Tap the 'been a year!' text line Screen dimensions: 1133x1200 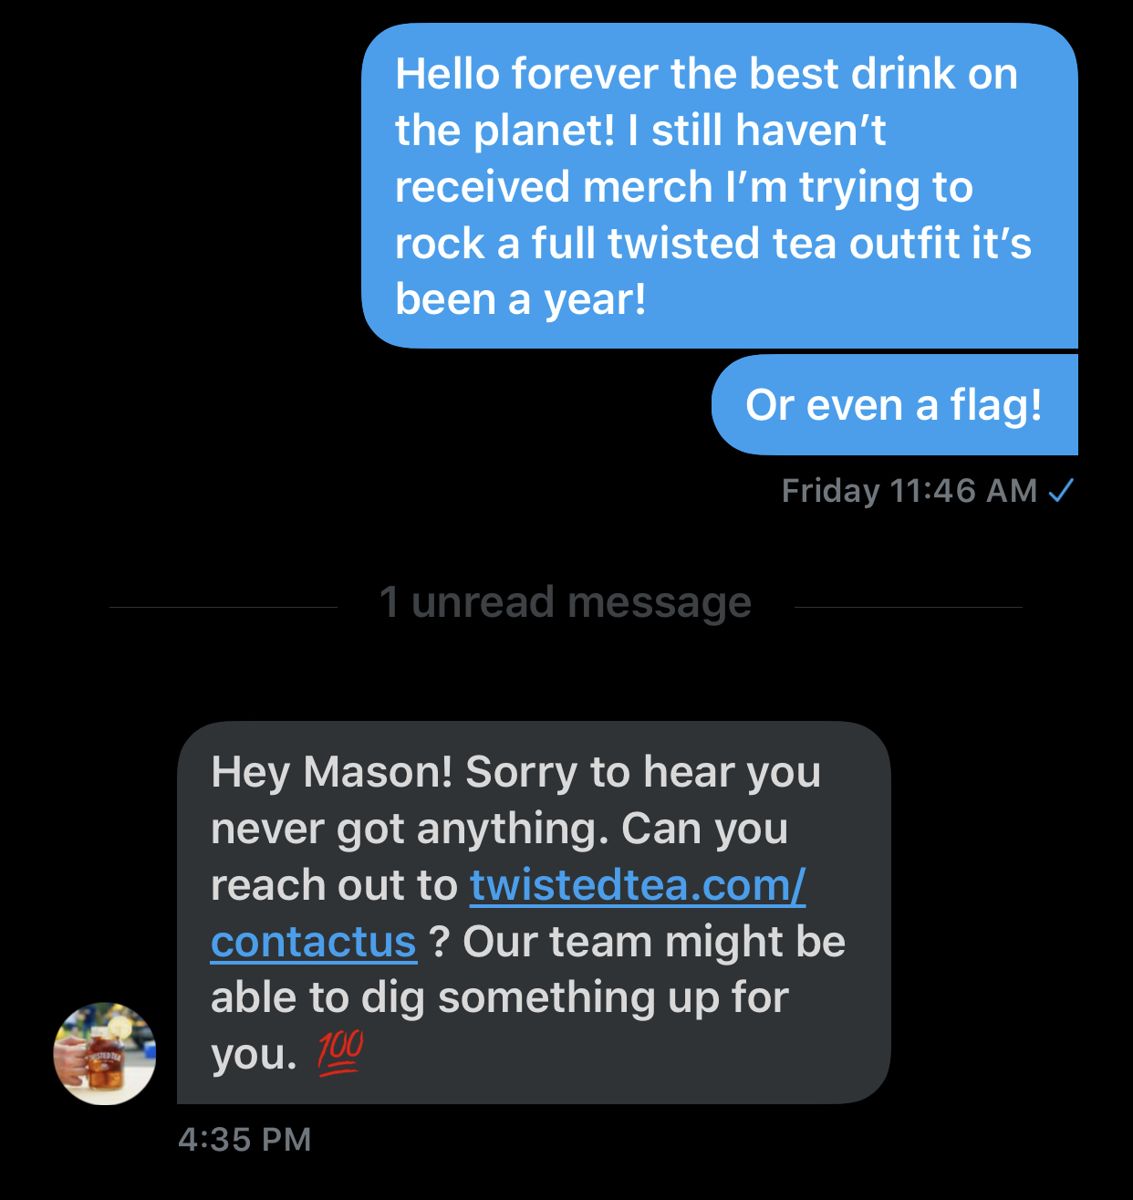click(x=521, y=300)
